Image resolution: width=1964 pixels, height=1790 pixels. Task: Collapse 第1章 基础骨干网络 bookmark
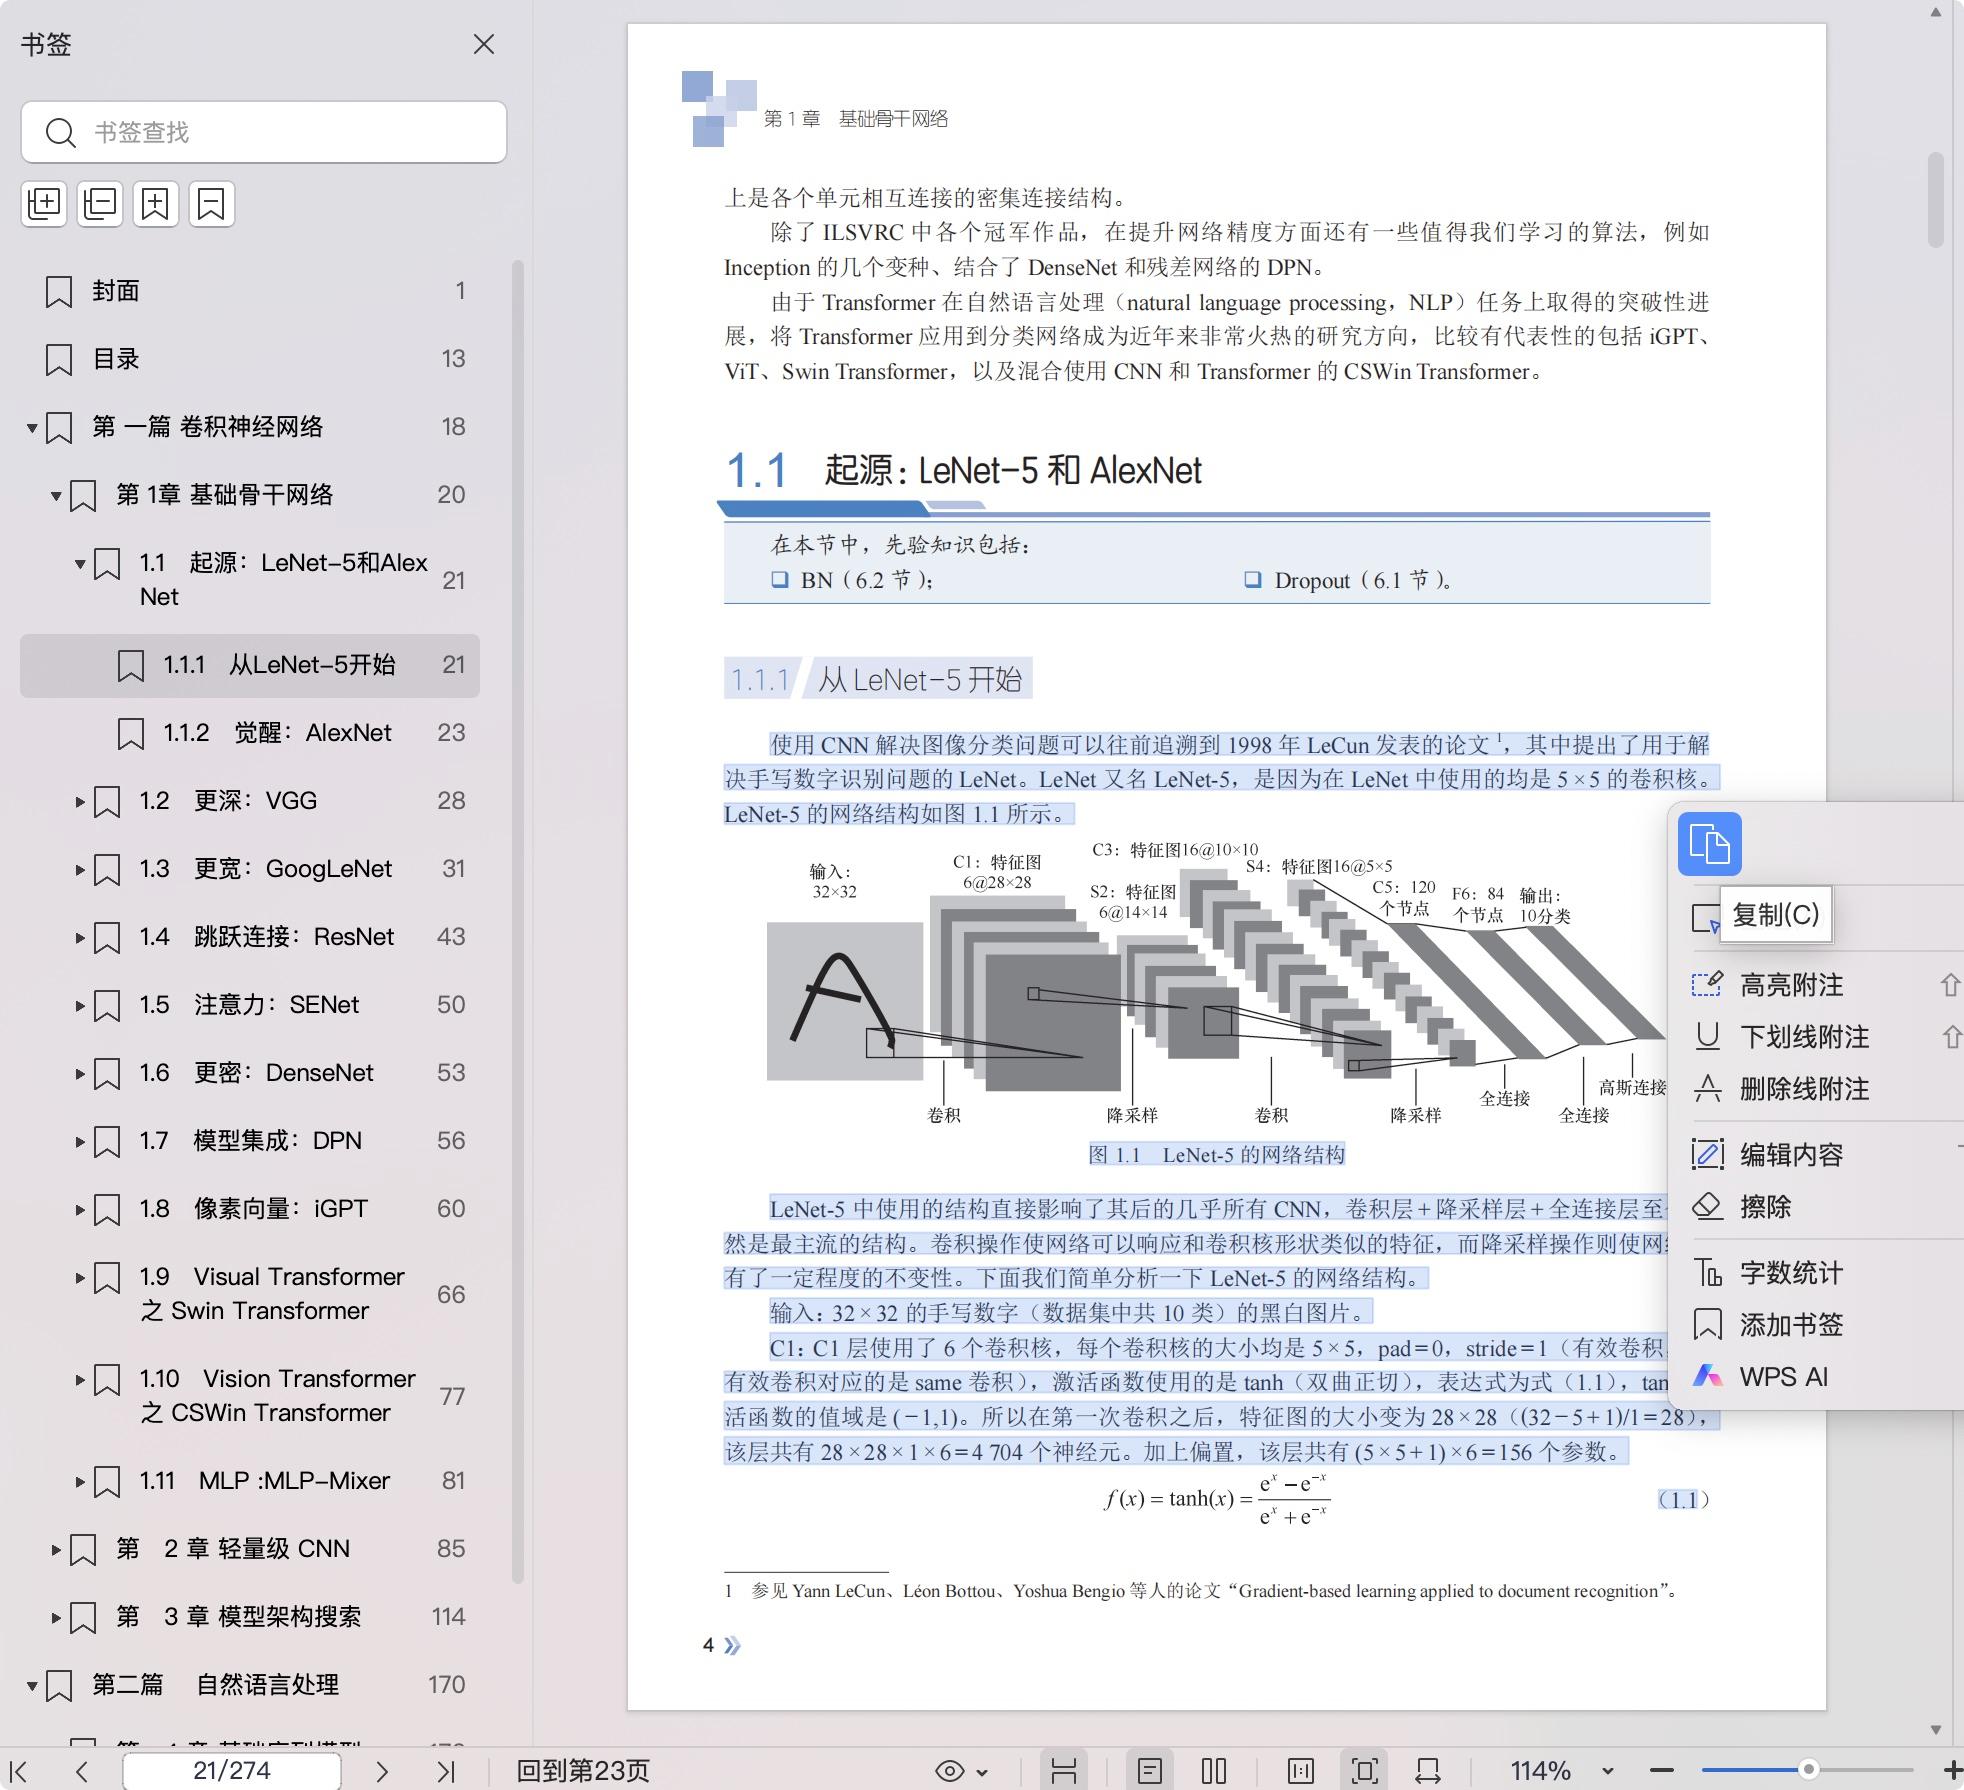click(56, 496)
